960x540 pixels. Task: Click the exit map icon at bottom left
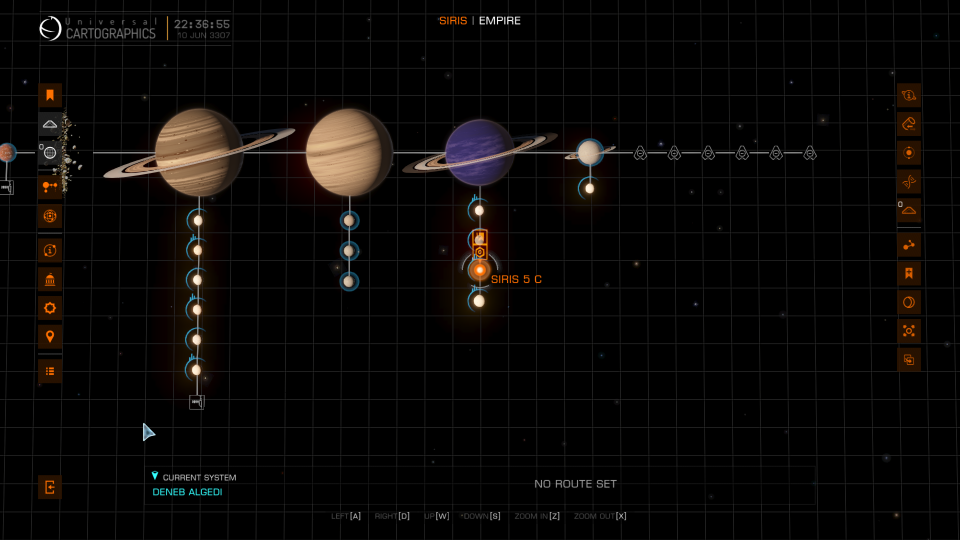coord(50,487)
